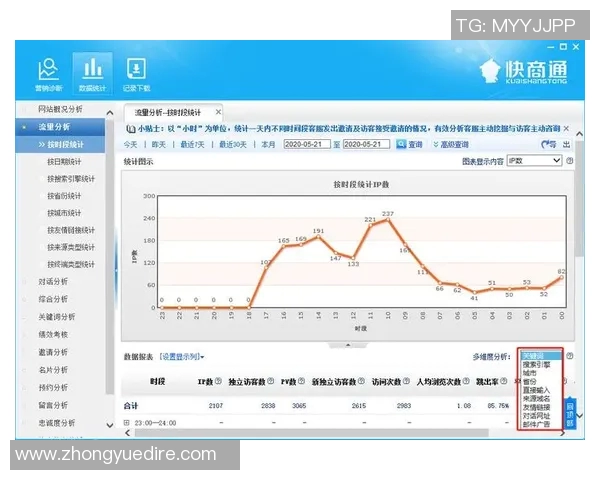The height and width of the screenshot is (480, 600).
Task: Select 按来源类型统计 in the sidebar
Action: point(71,247)
